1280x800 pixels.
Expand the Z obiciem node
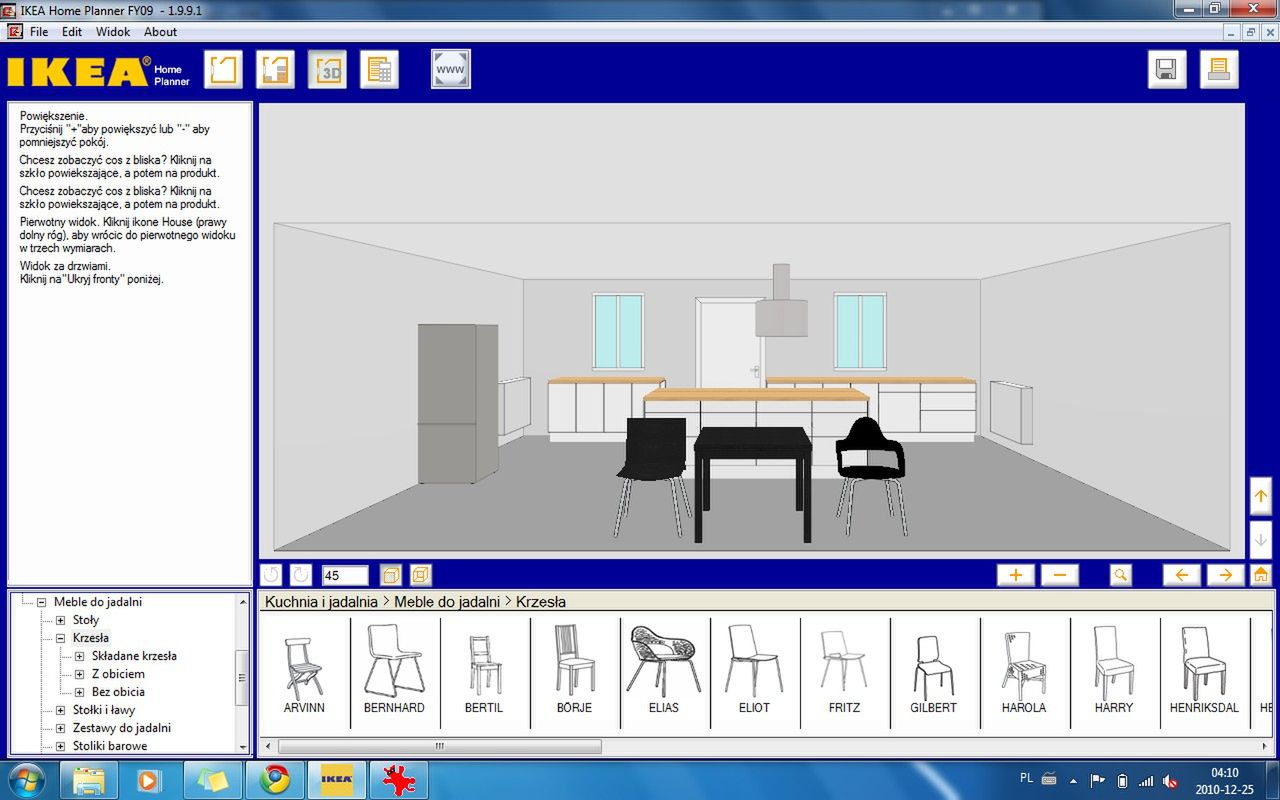[80, 675]
